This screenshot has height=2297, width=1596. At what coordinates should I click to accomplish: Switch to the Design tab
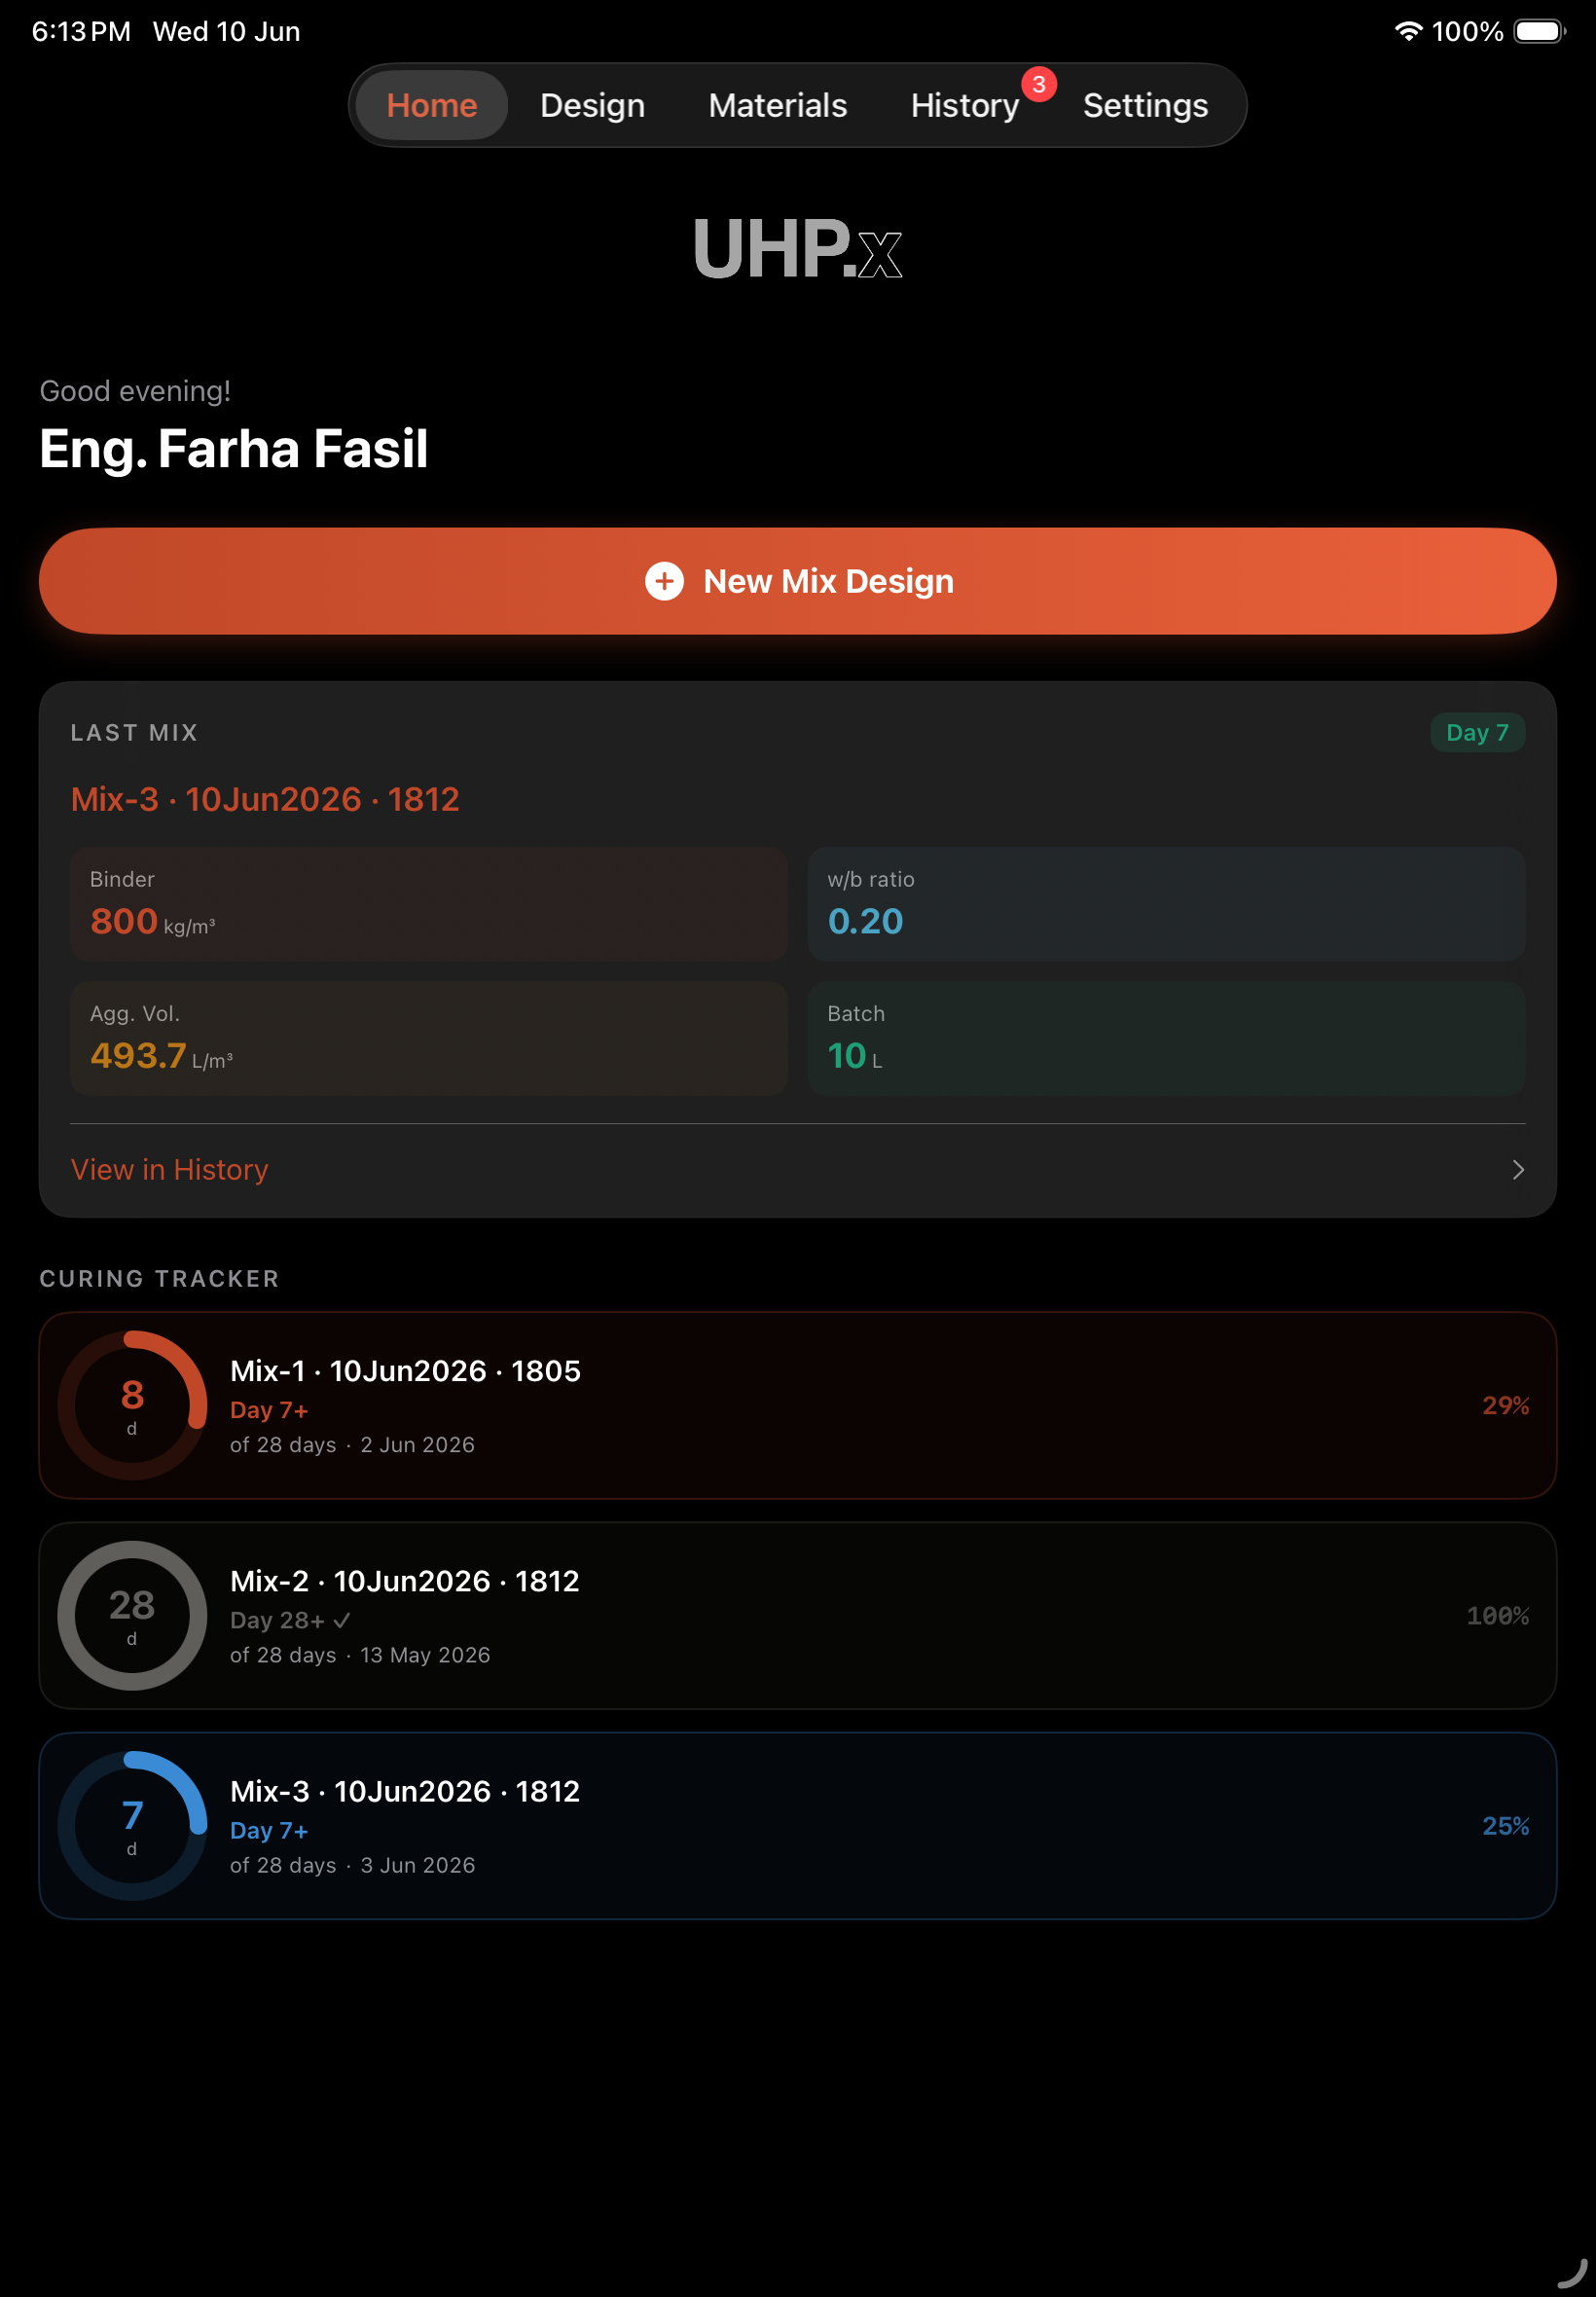pyautogui.click(x=592, y=105)
